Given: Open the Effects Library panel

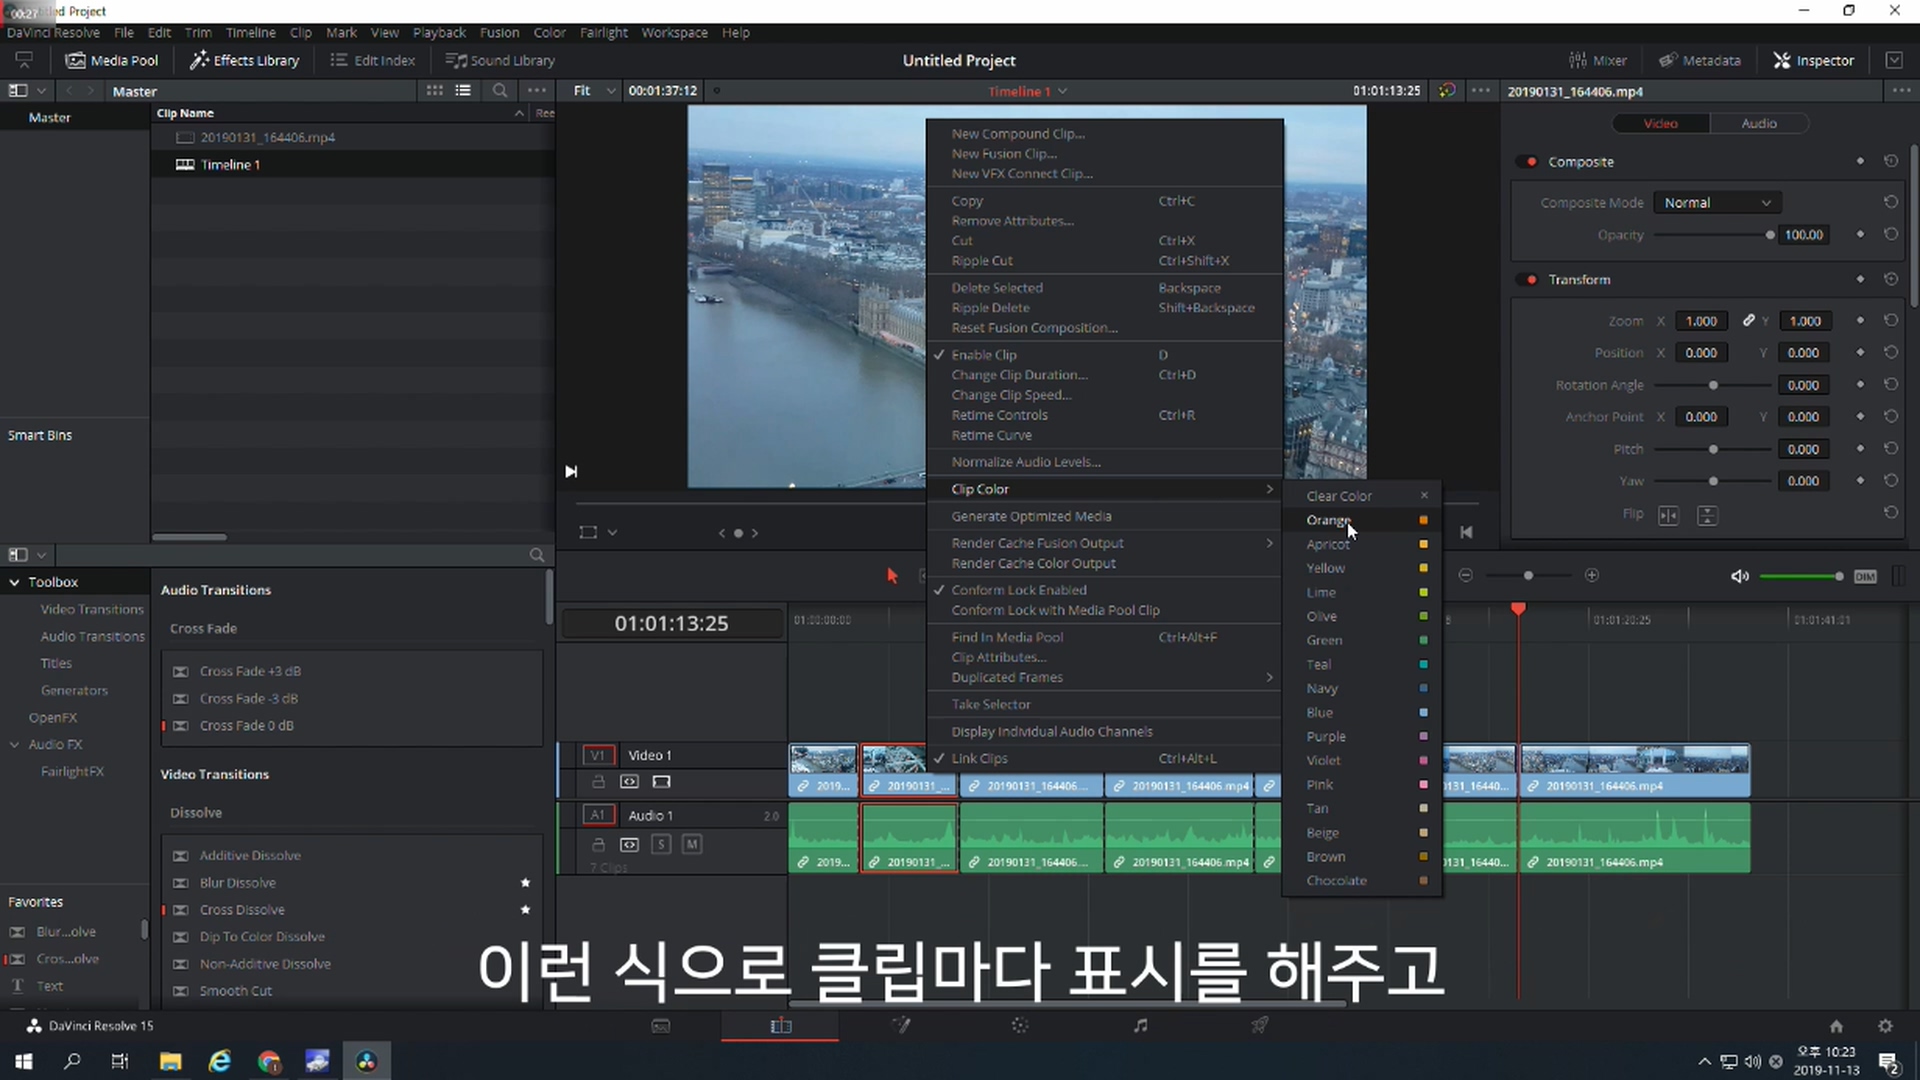Looking at the screenshot, I should [x=245, y=60].
